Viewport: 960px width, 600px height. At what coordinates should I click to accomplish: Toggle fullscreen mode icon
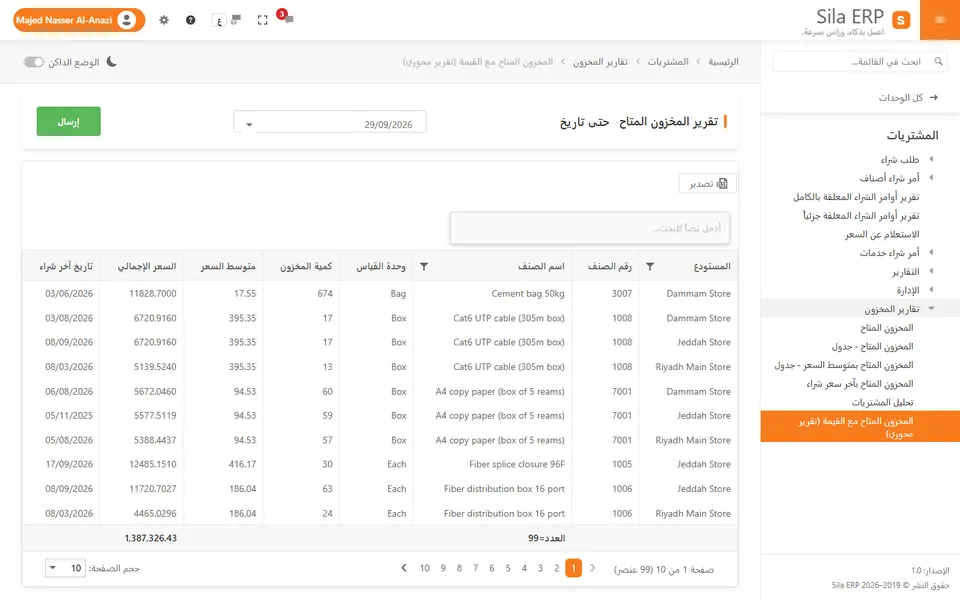pyautogui.click(x=263, y=20)
